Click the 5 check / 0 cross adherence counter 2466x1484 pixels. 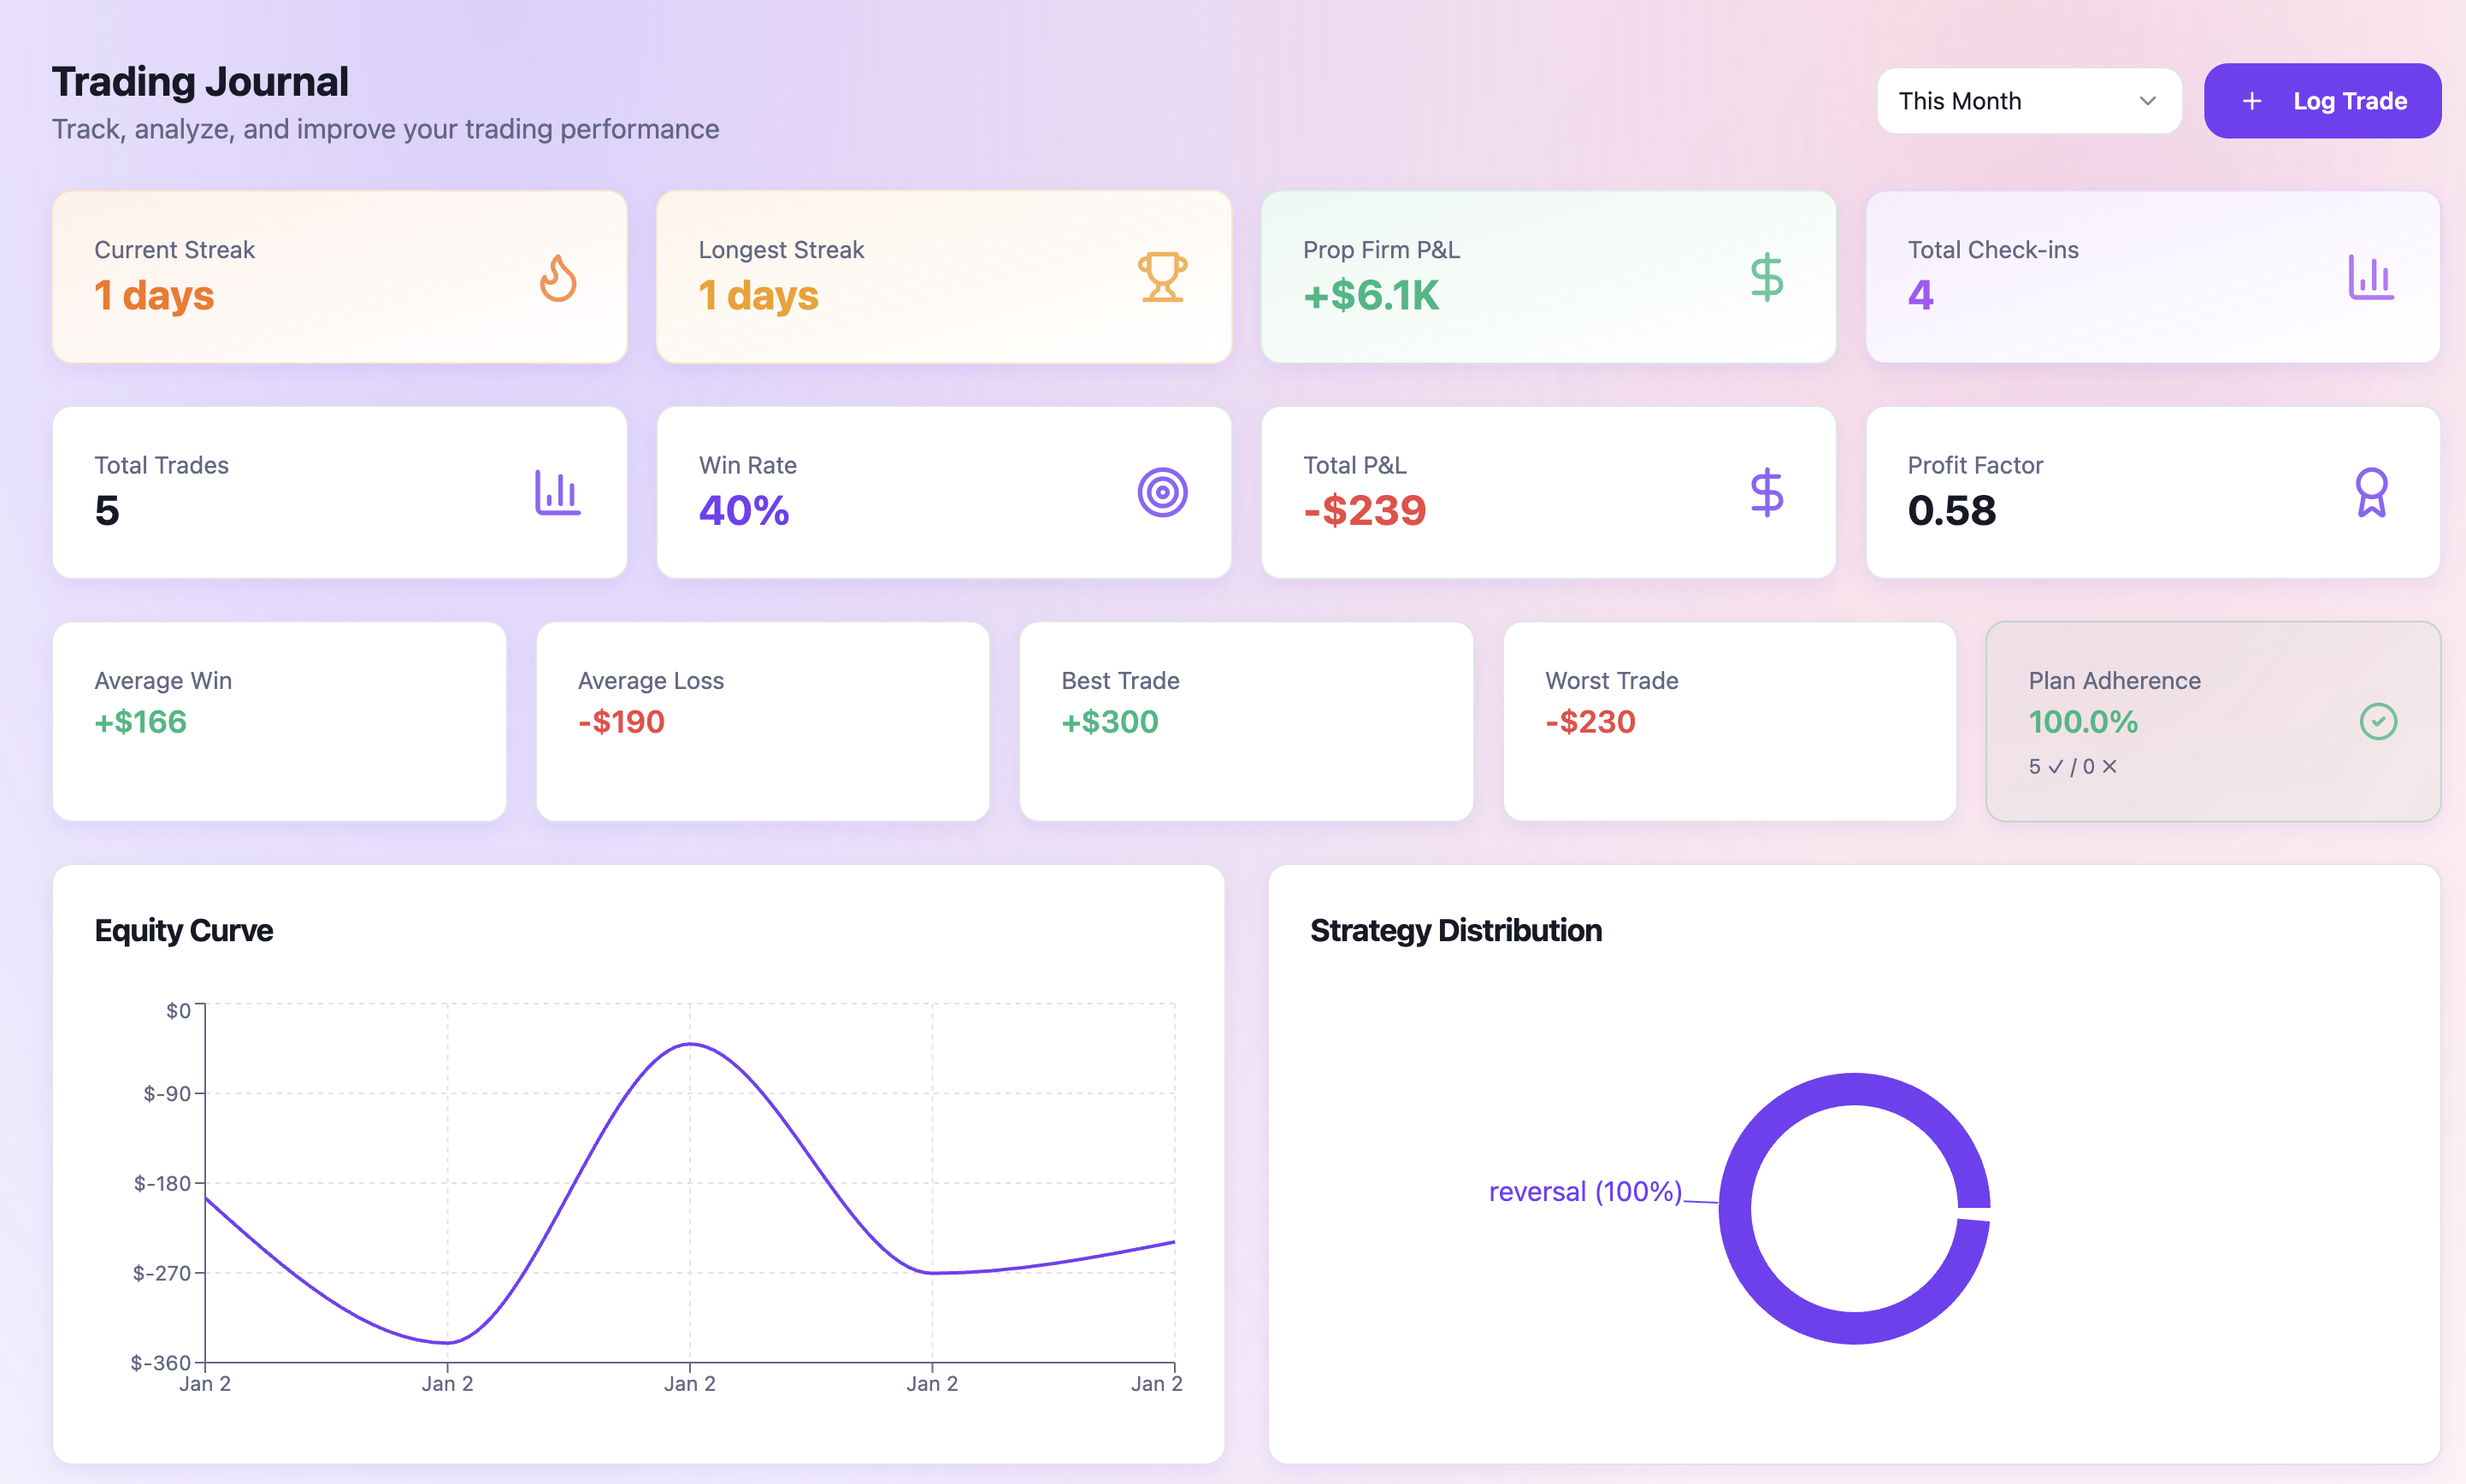tap(2073, 767)
